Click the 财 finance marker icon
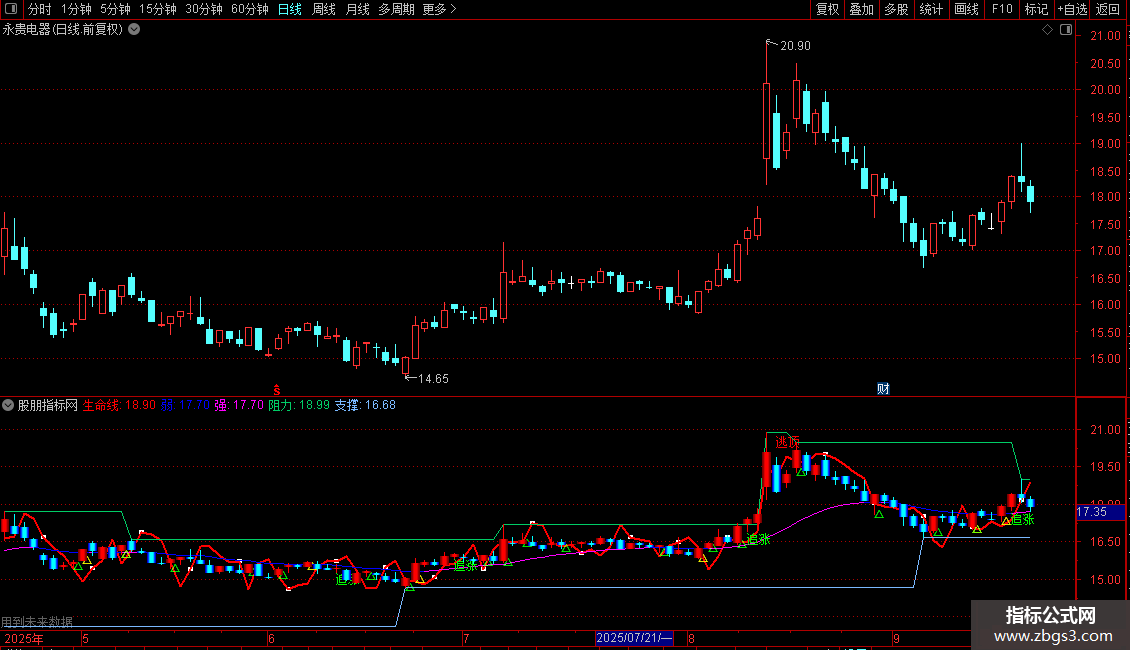Screen dimensions: 1130x650 [x=883, y=389]
